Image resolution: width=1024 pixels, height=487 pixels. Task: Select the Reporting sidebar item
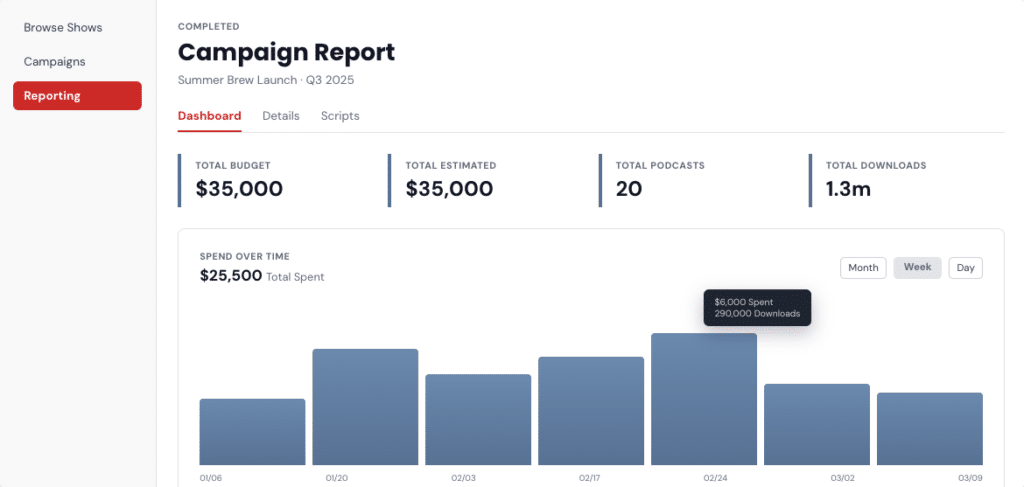(77, 96)
